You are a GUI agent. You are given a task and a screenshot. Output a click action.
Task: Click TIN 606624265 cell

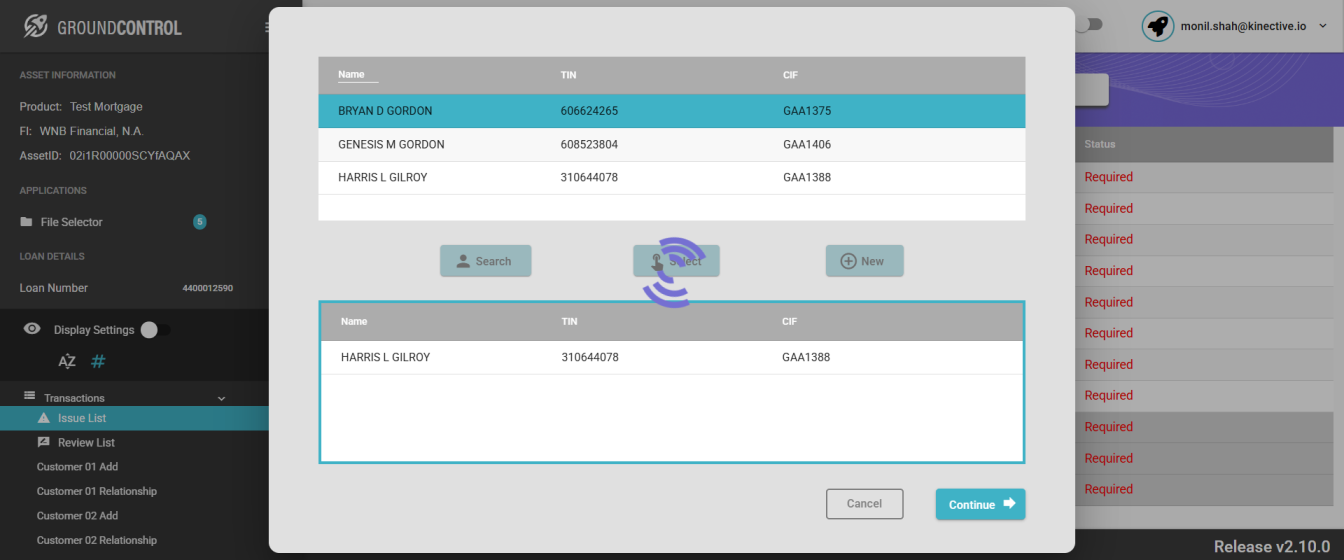coord(589,111)
